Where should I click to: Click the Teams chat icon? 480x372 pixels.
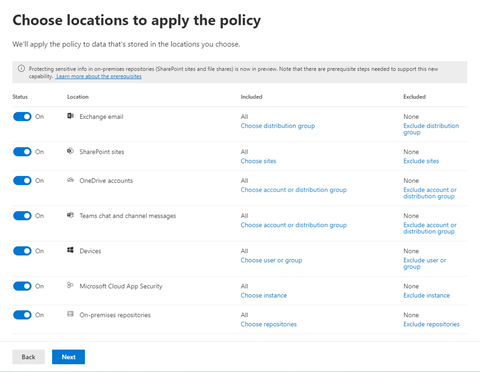(70, 215)
